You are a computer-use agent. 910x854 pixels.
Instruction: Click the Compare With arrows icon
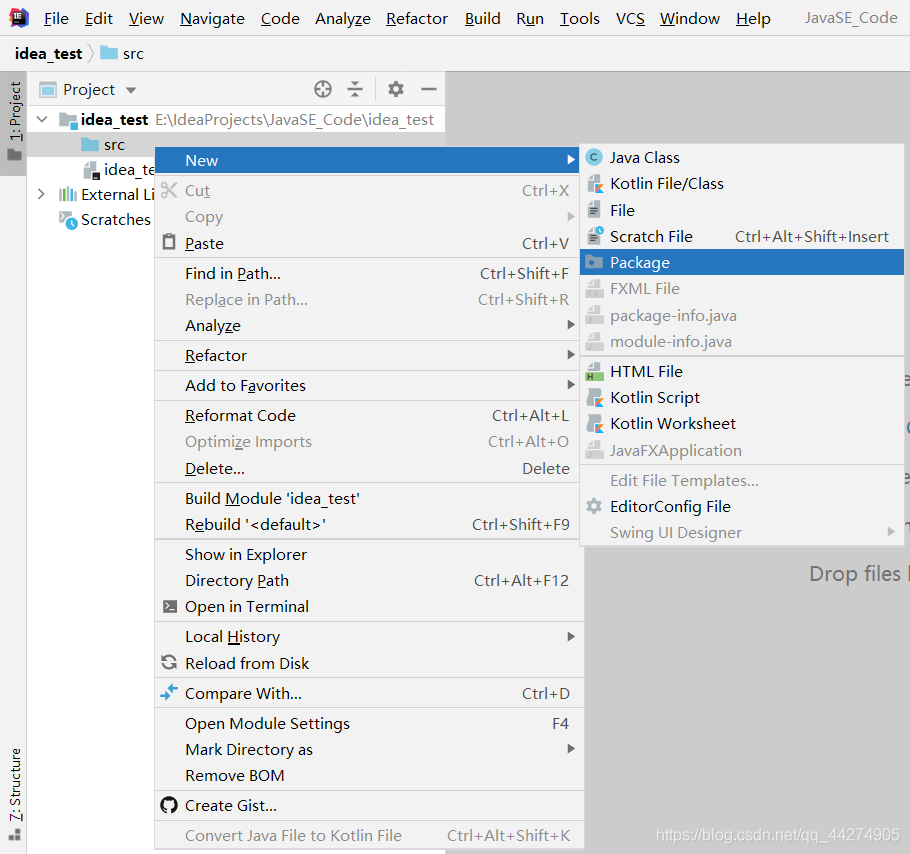[x=169, y=692]
